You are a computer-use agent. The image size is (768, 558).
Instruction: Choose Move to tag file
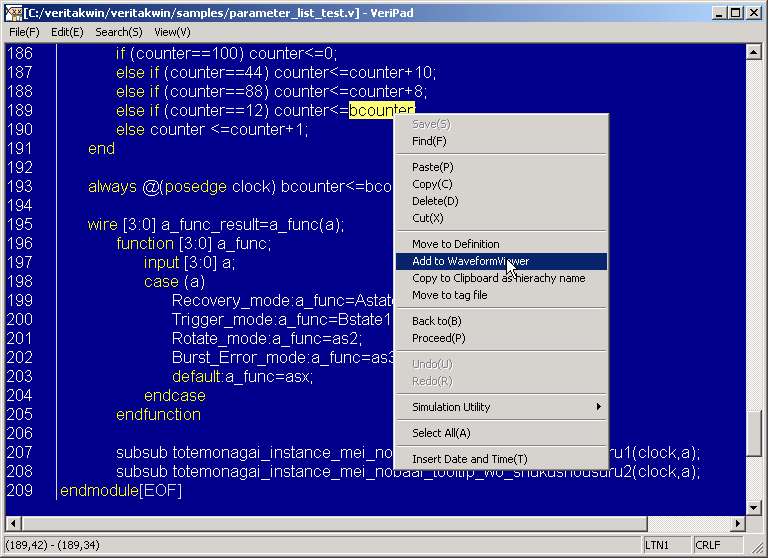(449, 295)
